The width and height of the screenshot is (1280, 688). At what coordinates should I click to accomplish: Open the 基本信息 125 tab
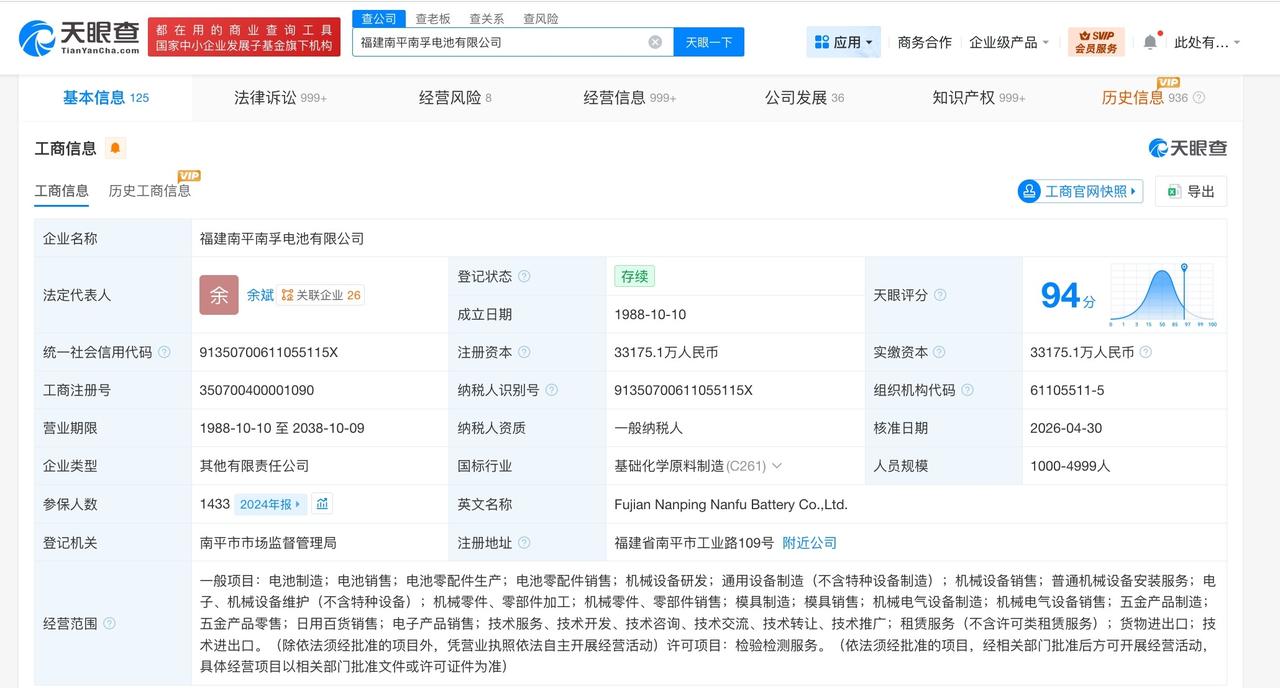click(106, 98)
